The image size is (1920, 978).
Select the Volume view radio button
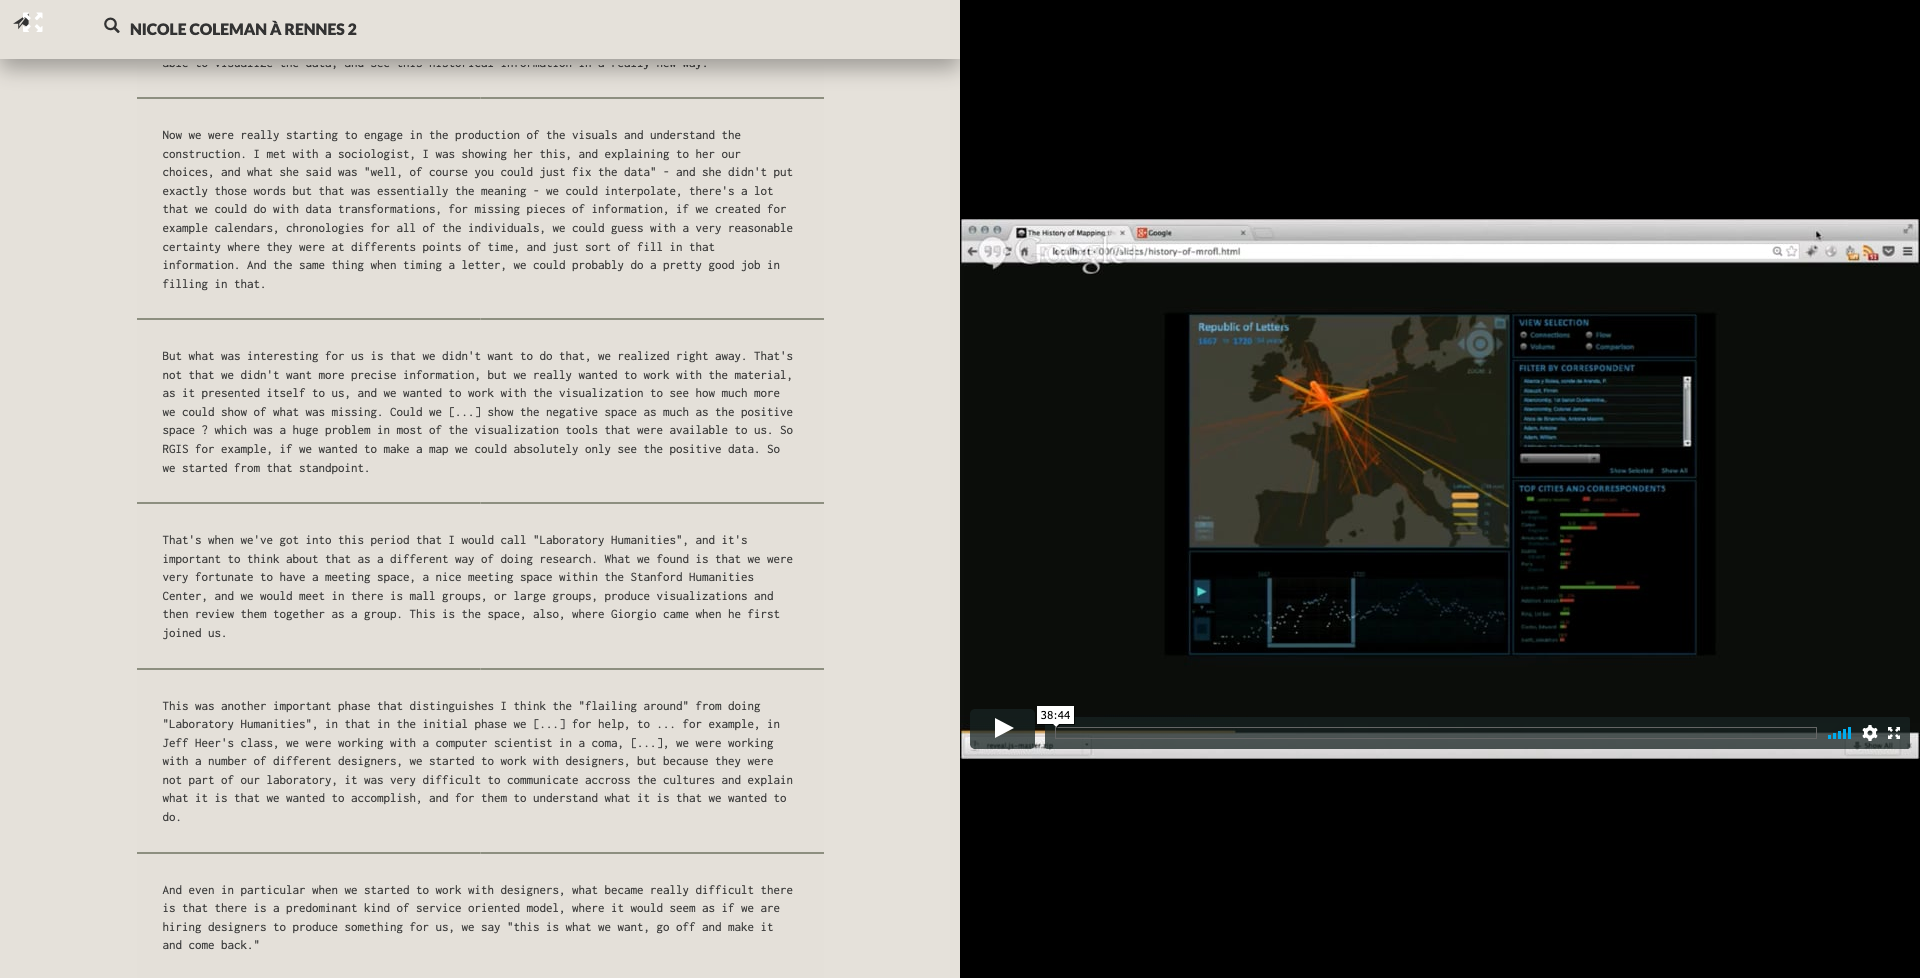[1524, 347]
